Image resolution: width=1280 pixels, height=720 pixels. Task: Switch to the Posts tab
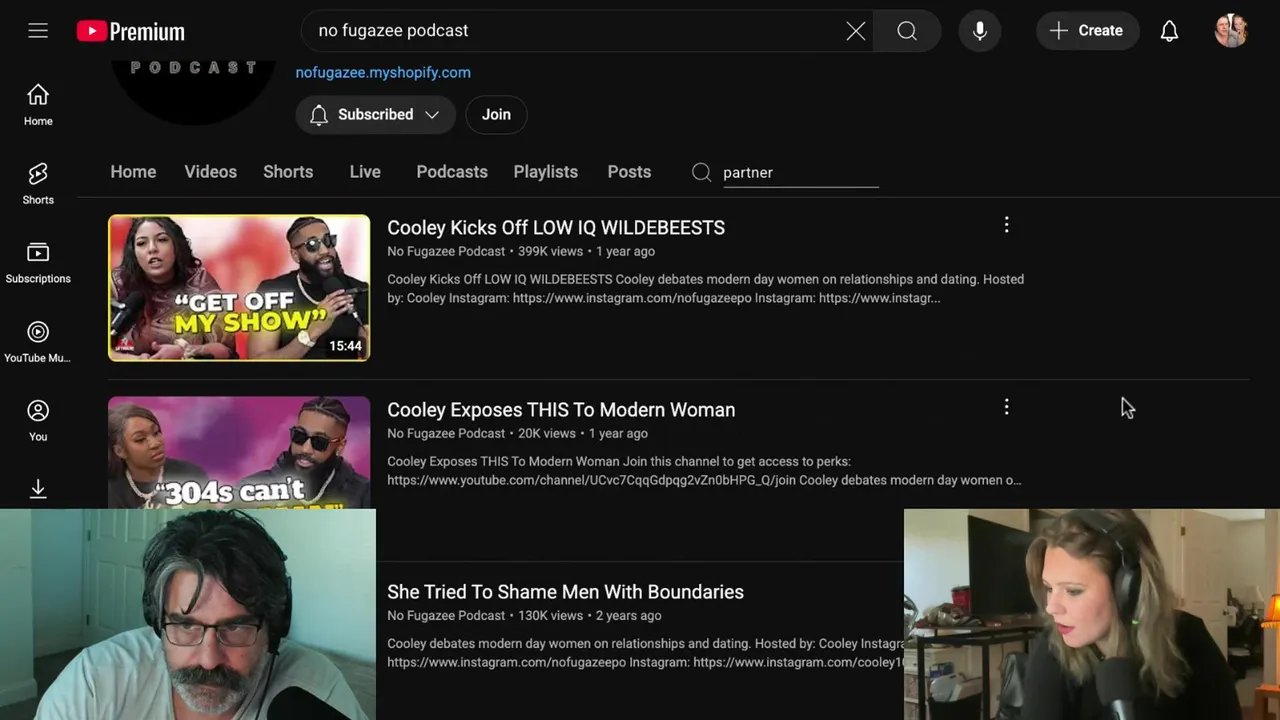(629, 172)
